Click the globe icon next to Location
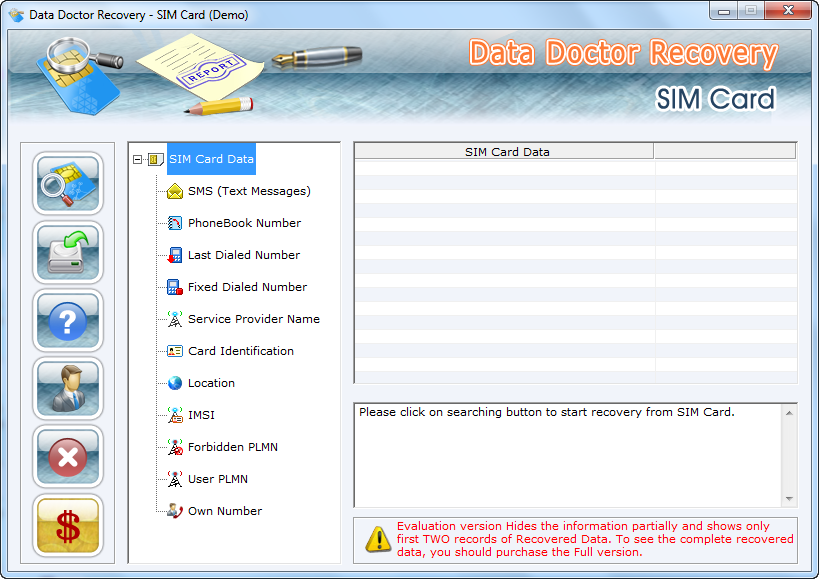 point(174,383)
